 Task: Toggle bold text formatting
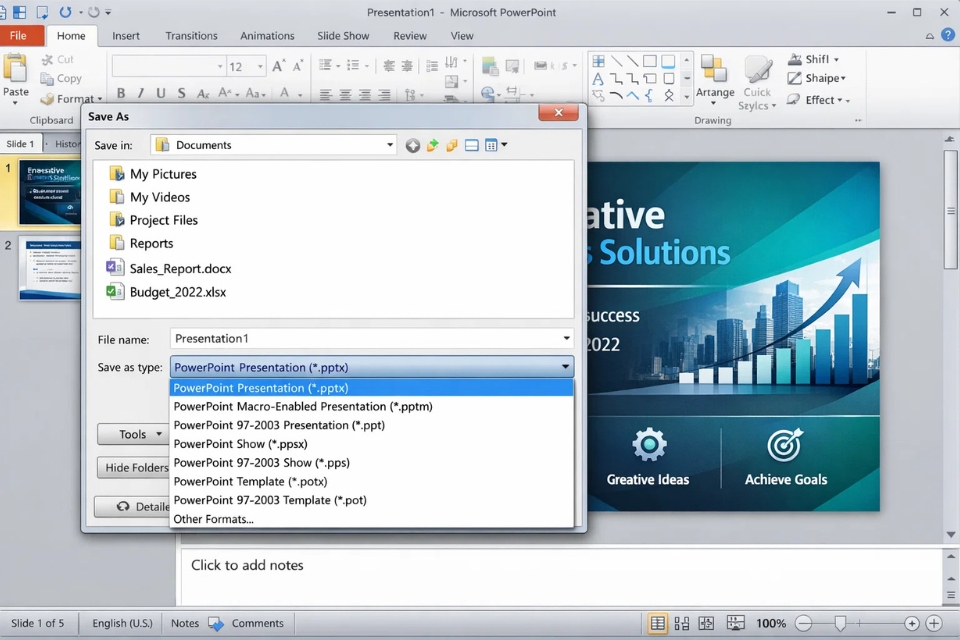pyautogui.click(x=120, y=93)
